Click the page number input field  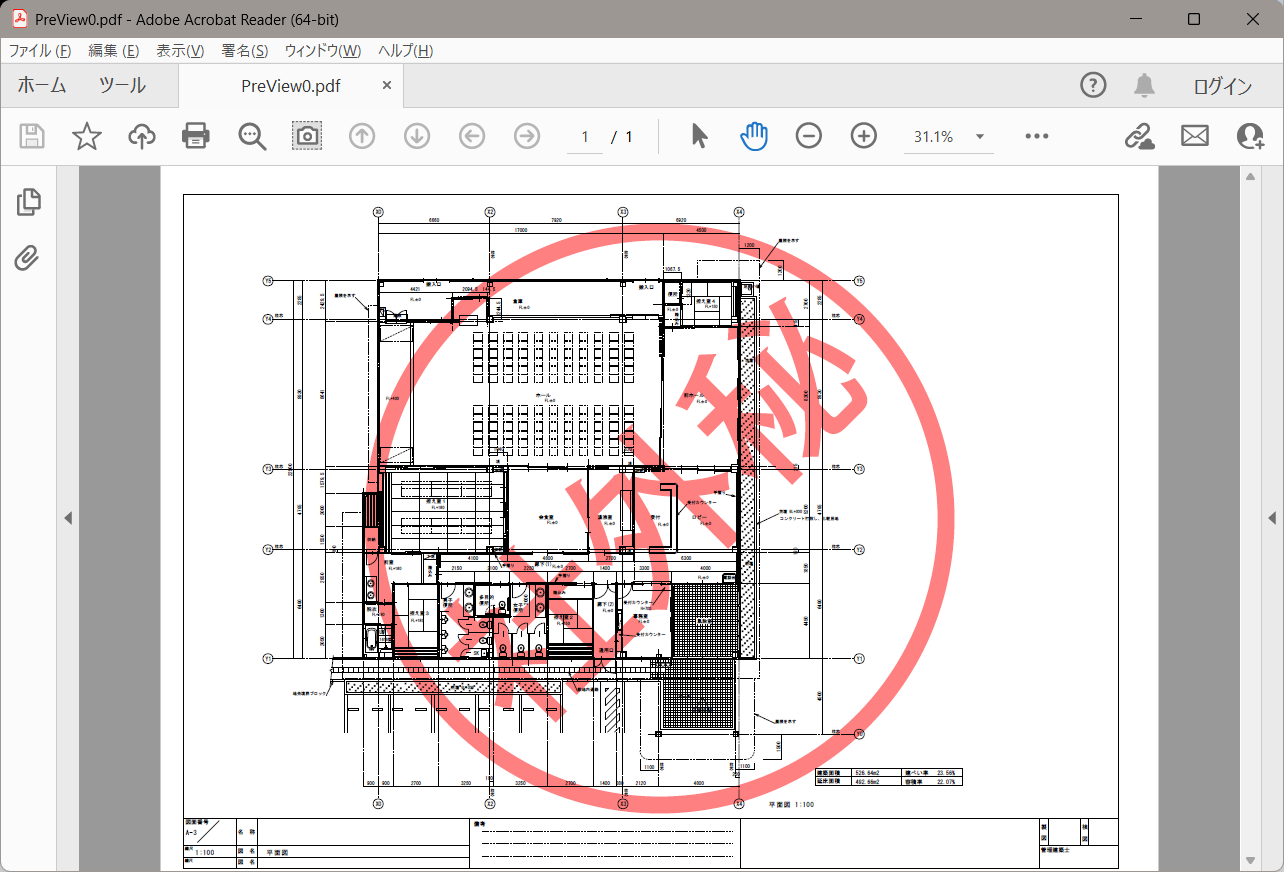click(x=585, y=137)
